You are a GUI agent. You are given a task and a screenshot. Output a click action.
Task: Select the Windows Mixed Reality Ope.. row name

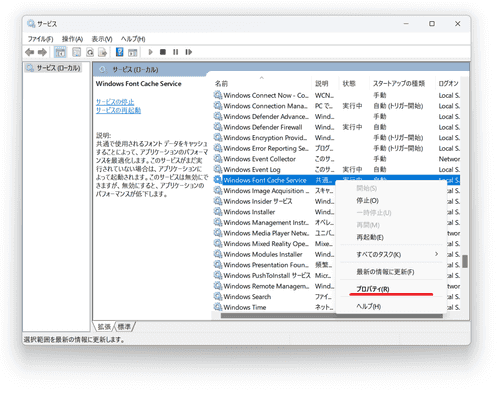[x=266, y=244]
